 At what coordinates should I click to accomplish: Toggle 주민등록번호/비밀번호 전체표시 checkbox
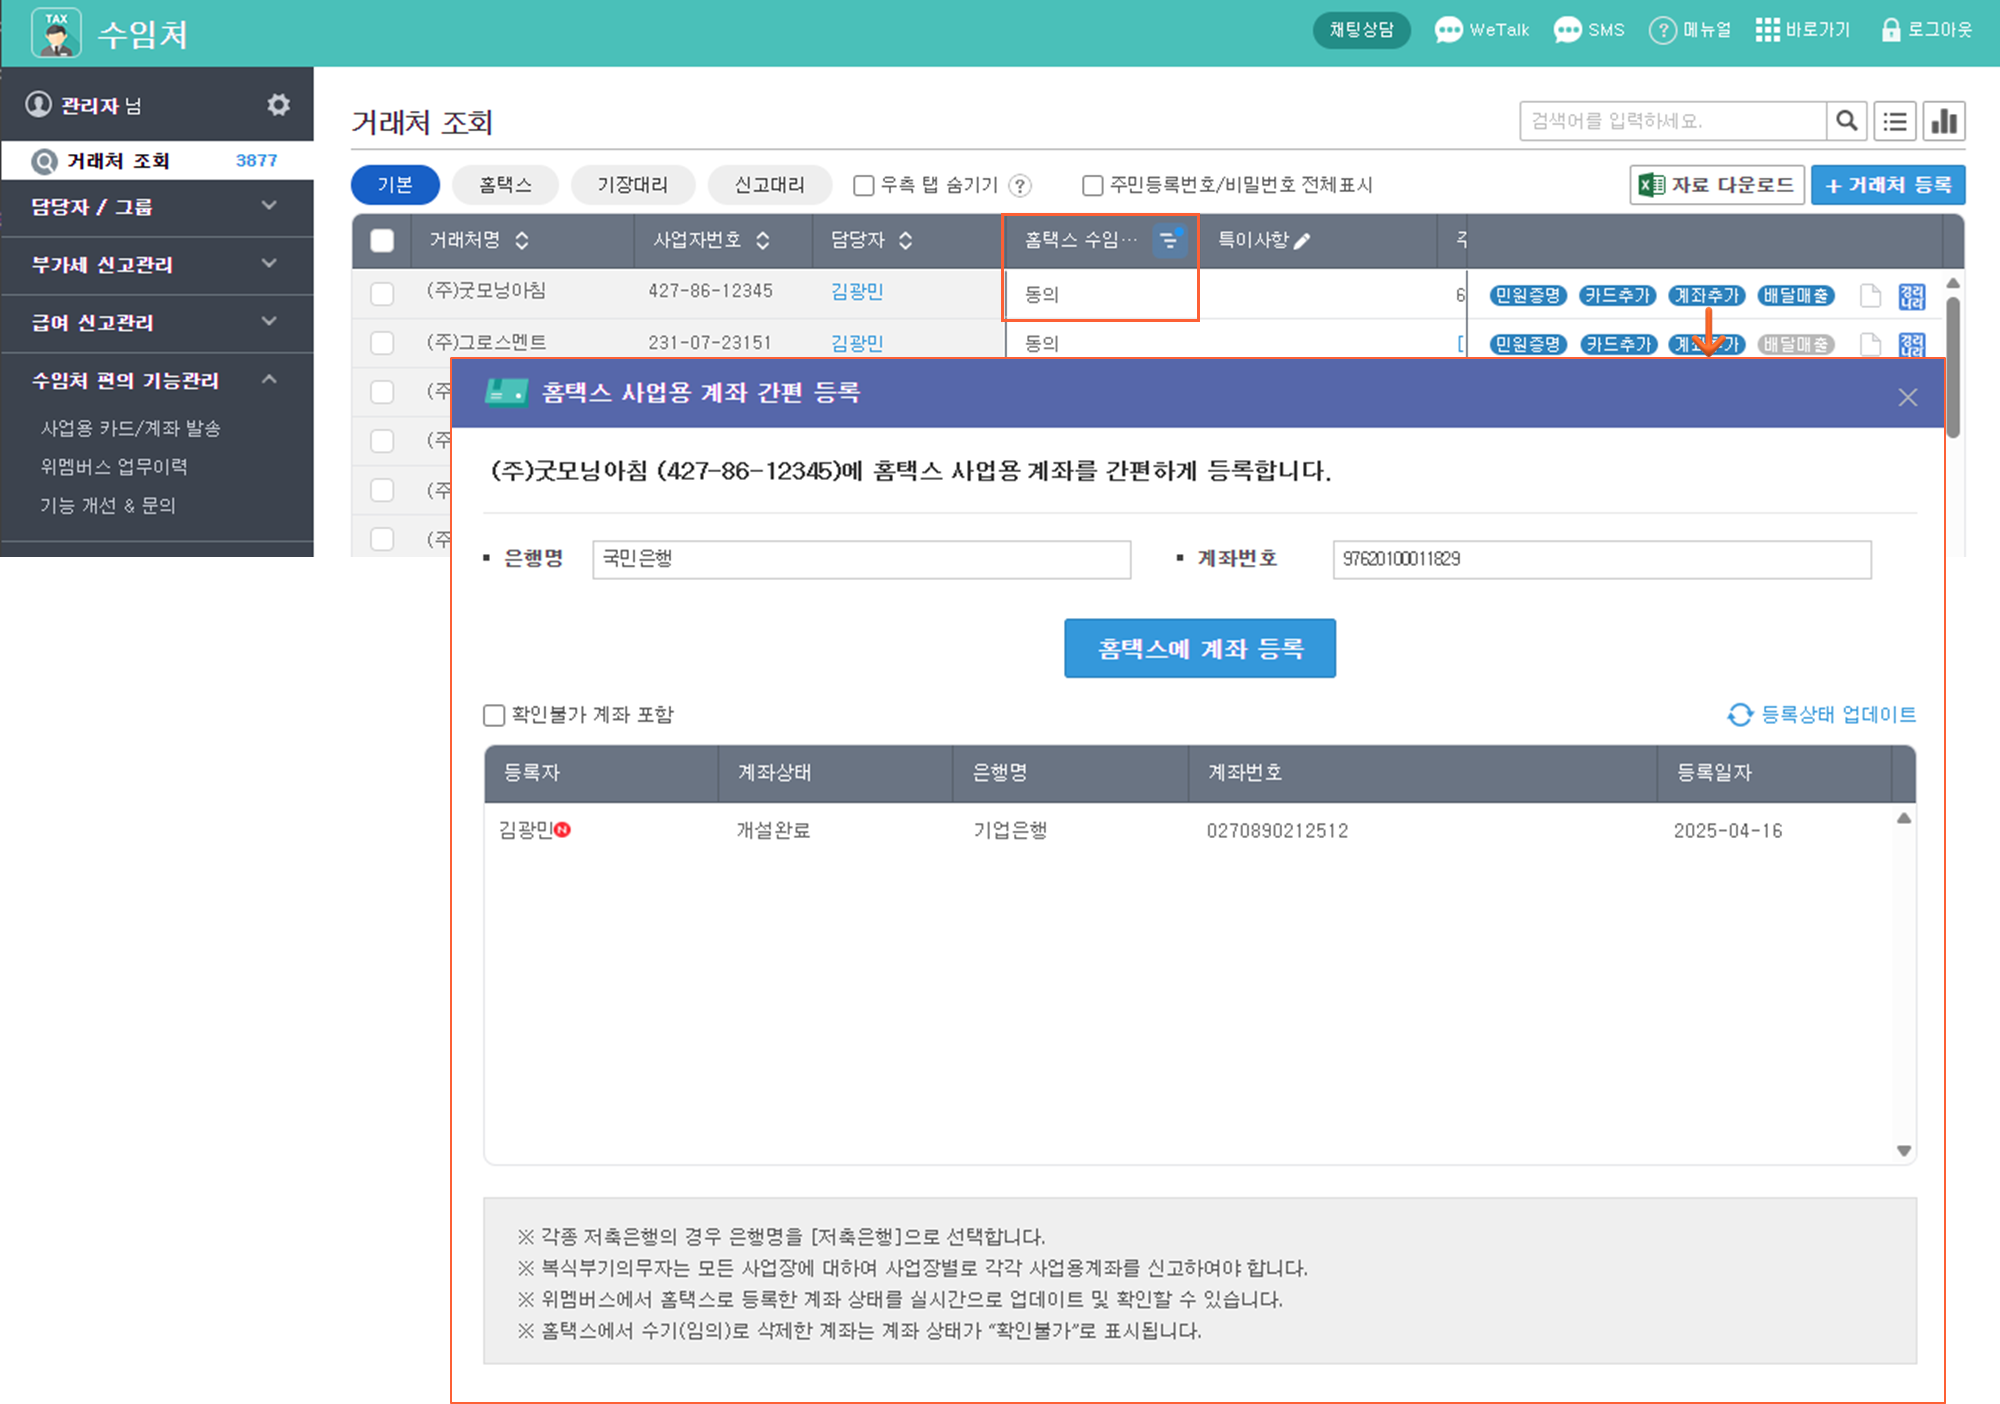(1093, 186)
